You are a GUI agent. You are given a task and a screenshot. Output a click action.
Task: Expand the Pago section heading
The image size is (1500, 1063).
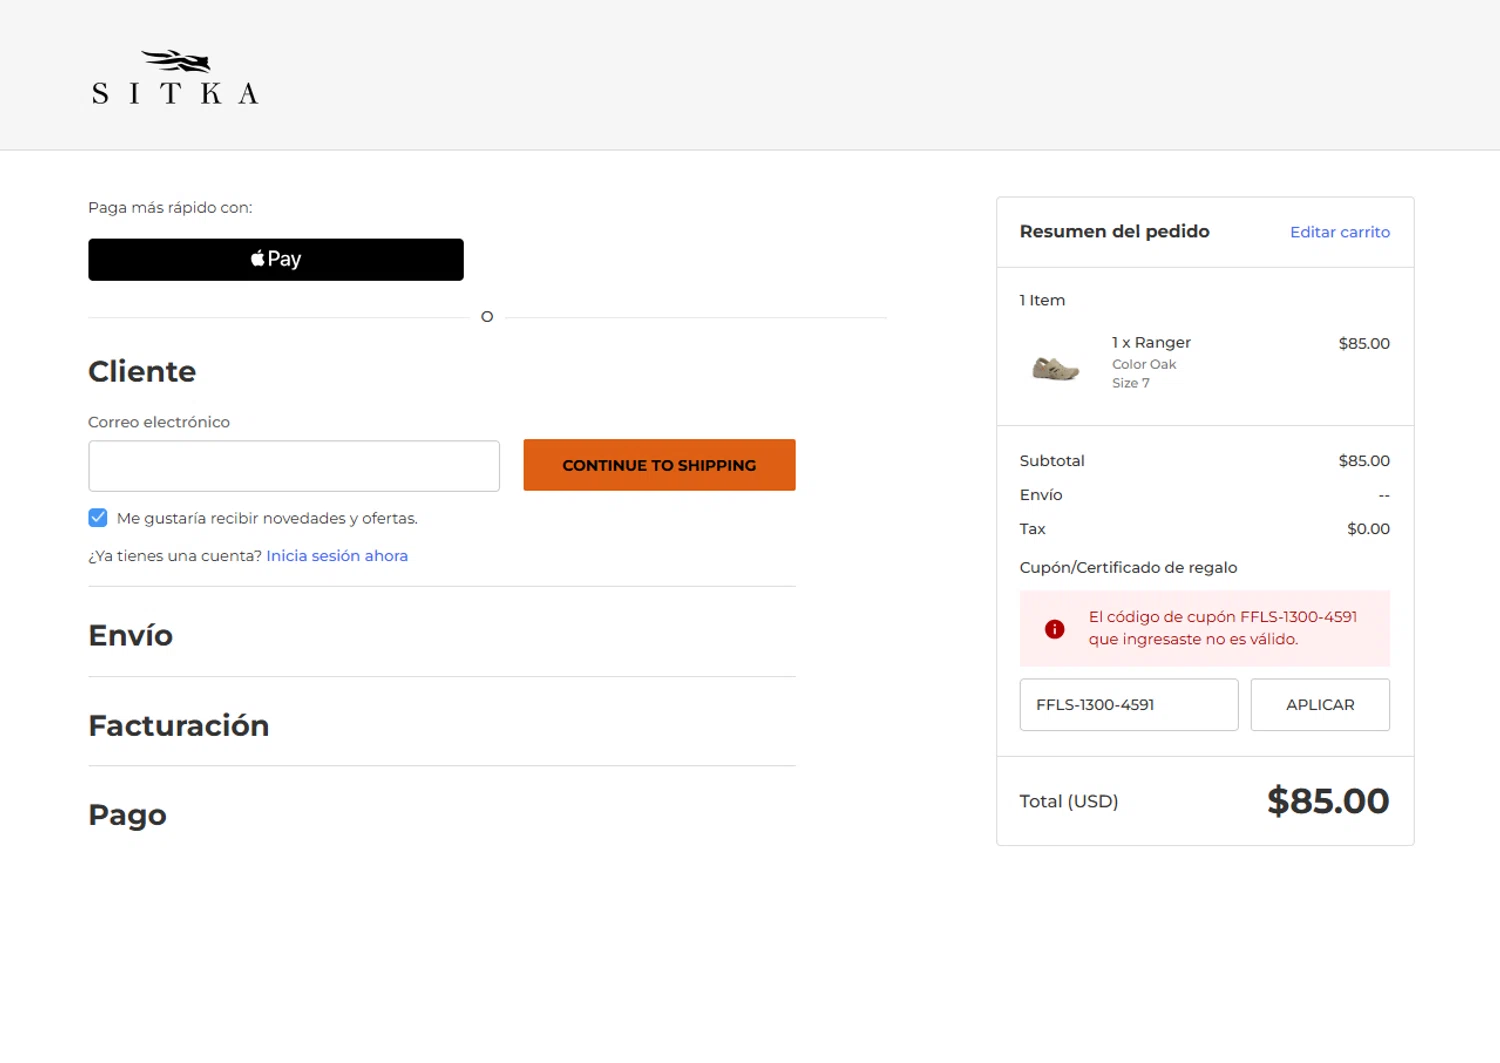[128, 815]
